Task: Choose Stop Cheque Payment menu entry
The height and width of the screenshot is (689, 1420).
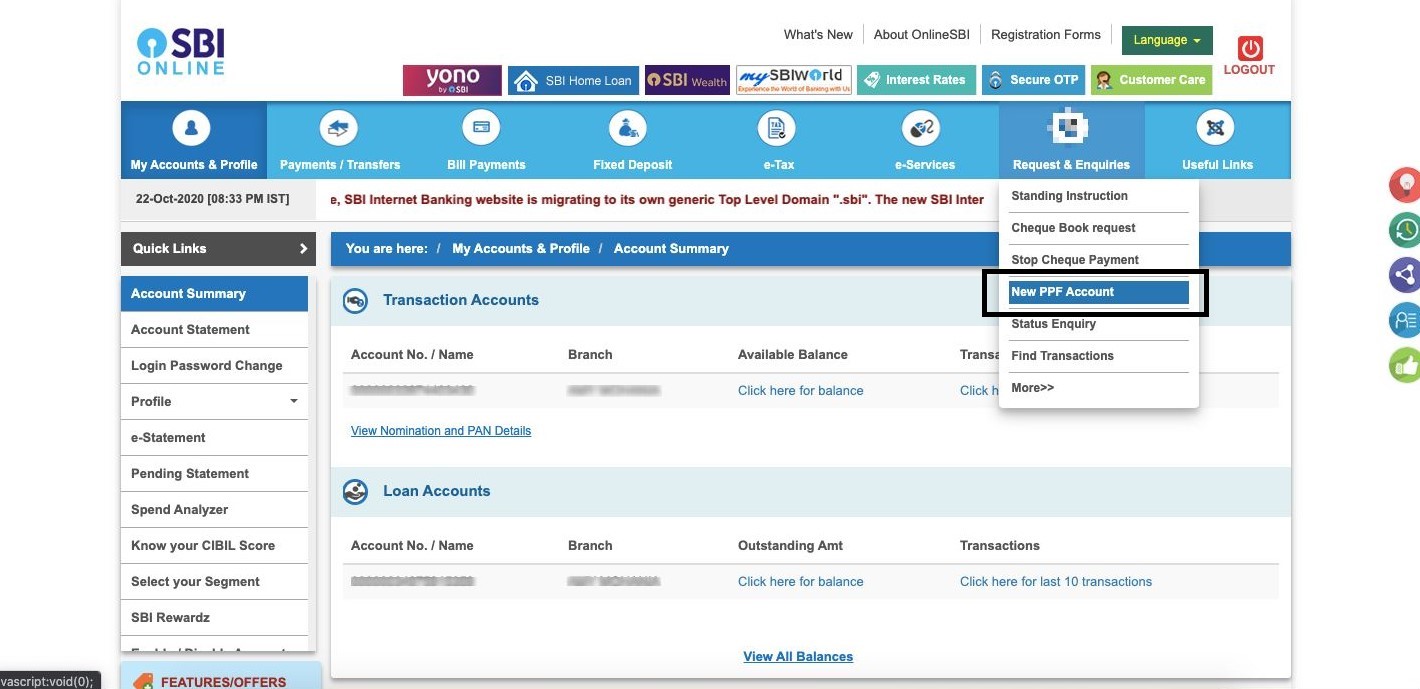Action: (x=1075, y=259)
